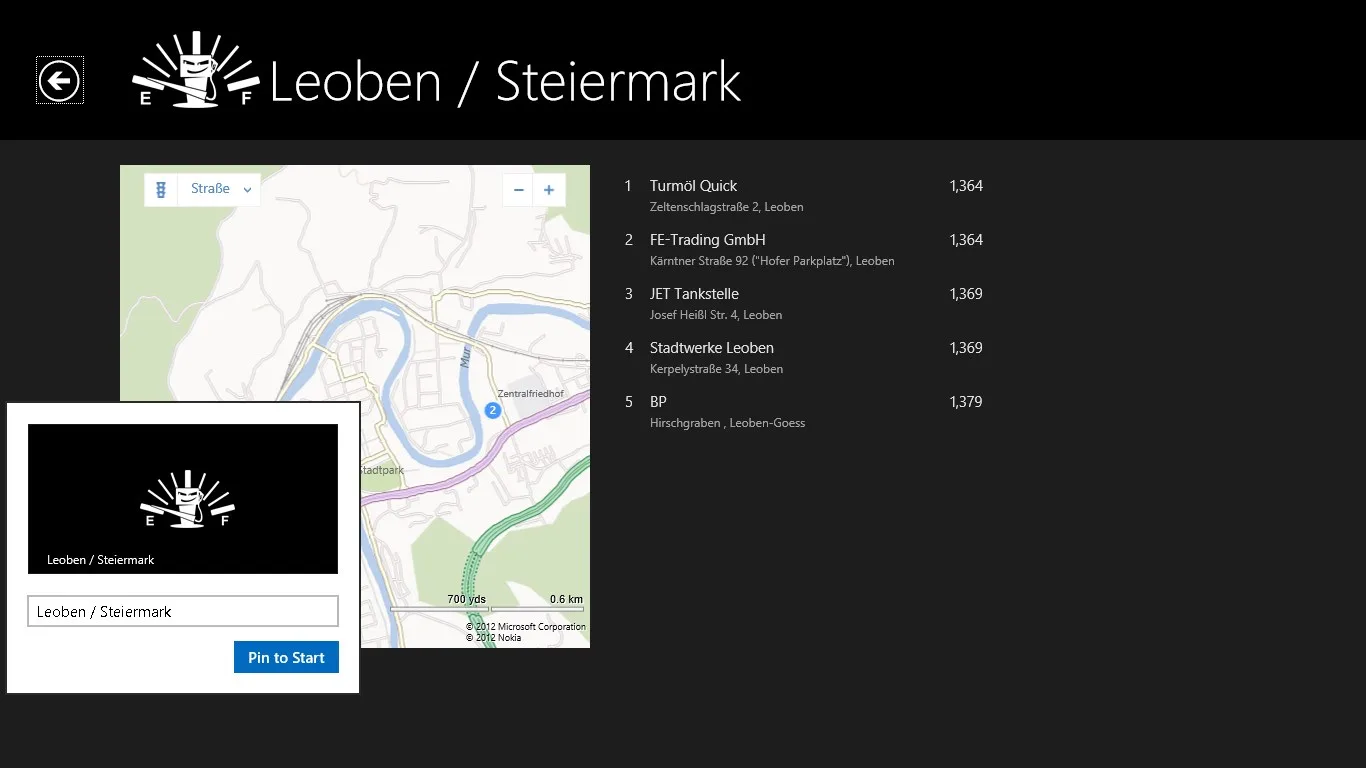Select the JET Tankstelle station entry
The height and width of the screenshot is (768, 1366).
pyautogui.click(x=804, y=303)
